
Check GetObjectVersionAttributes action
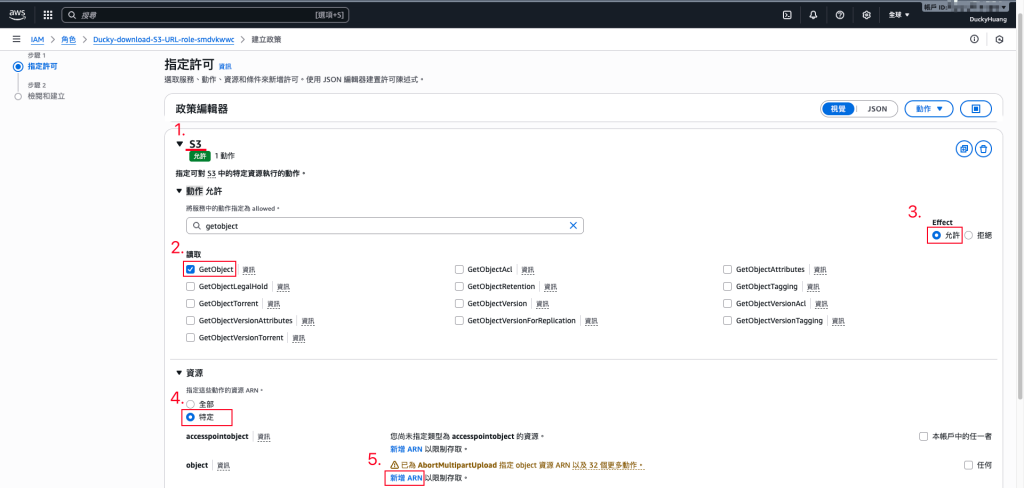[x=190, y=321]
